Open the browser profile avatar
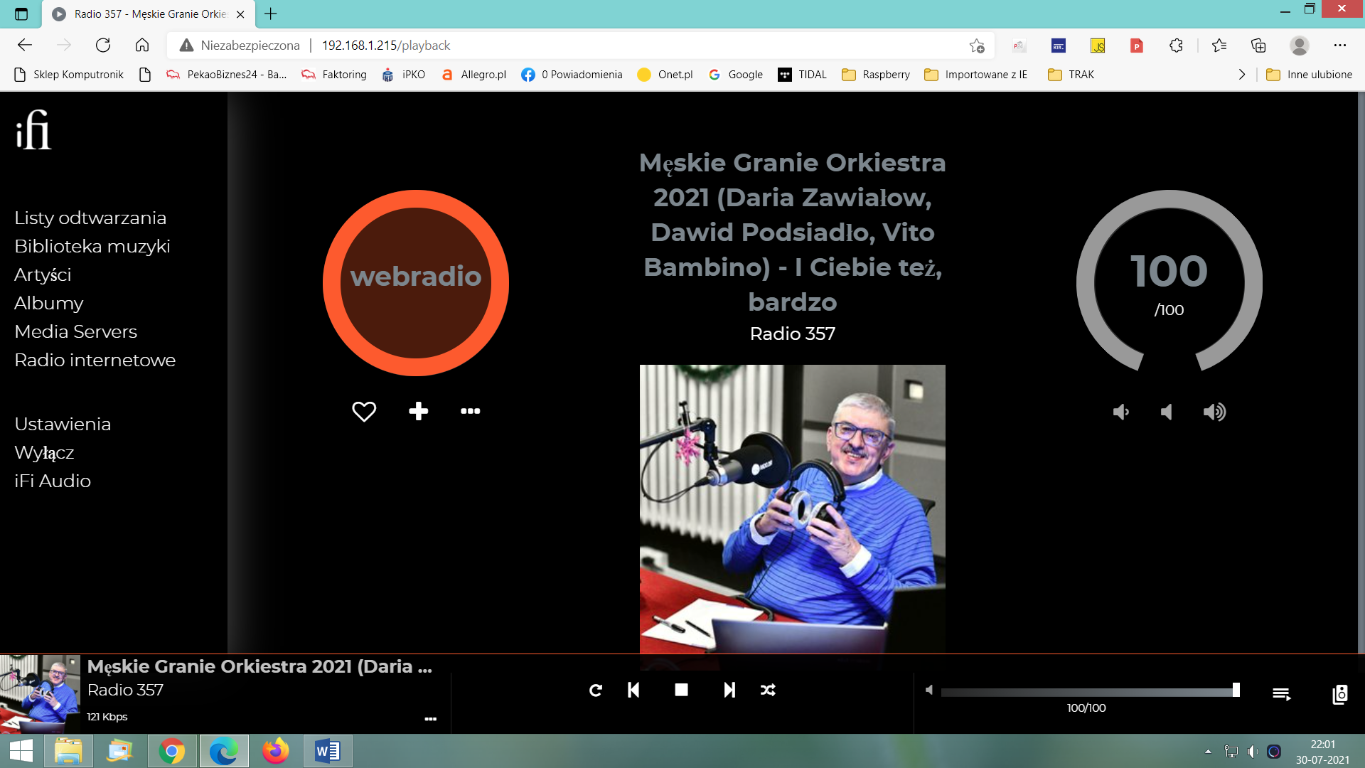Image resolution: width=1365 pixels, height=768 pixels. (x=1299, y=45)
